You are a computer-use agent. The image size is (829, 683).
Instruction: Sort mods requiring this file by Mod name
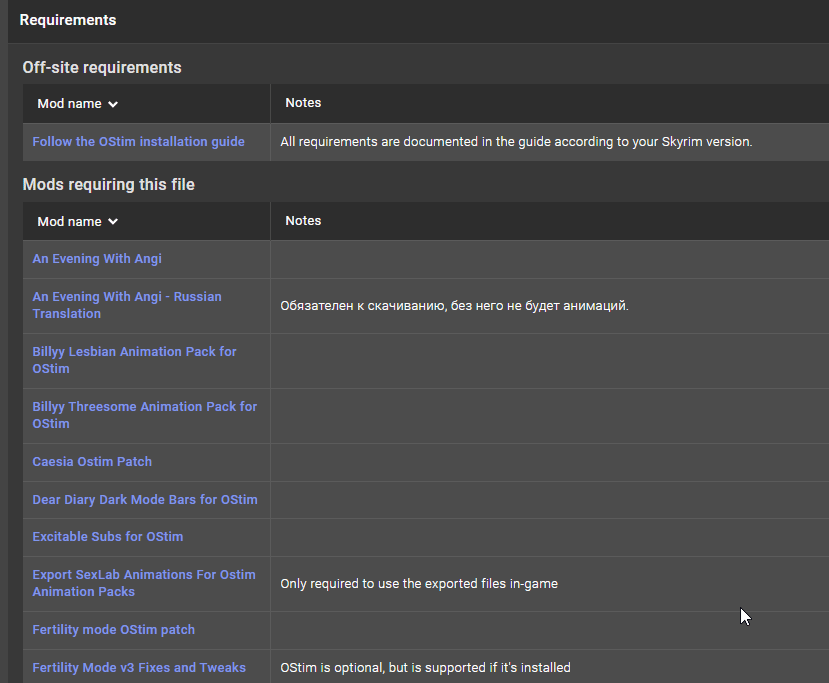coord(77,221)
